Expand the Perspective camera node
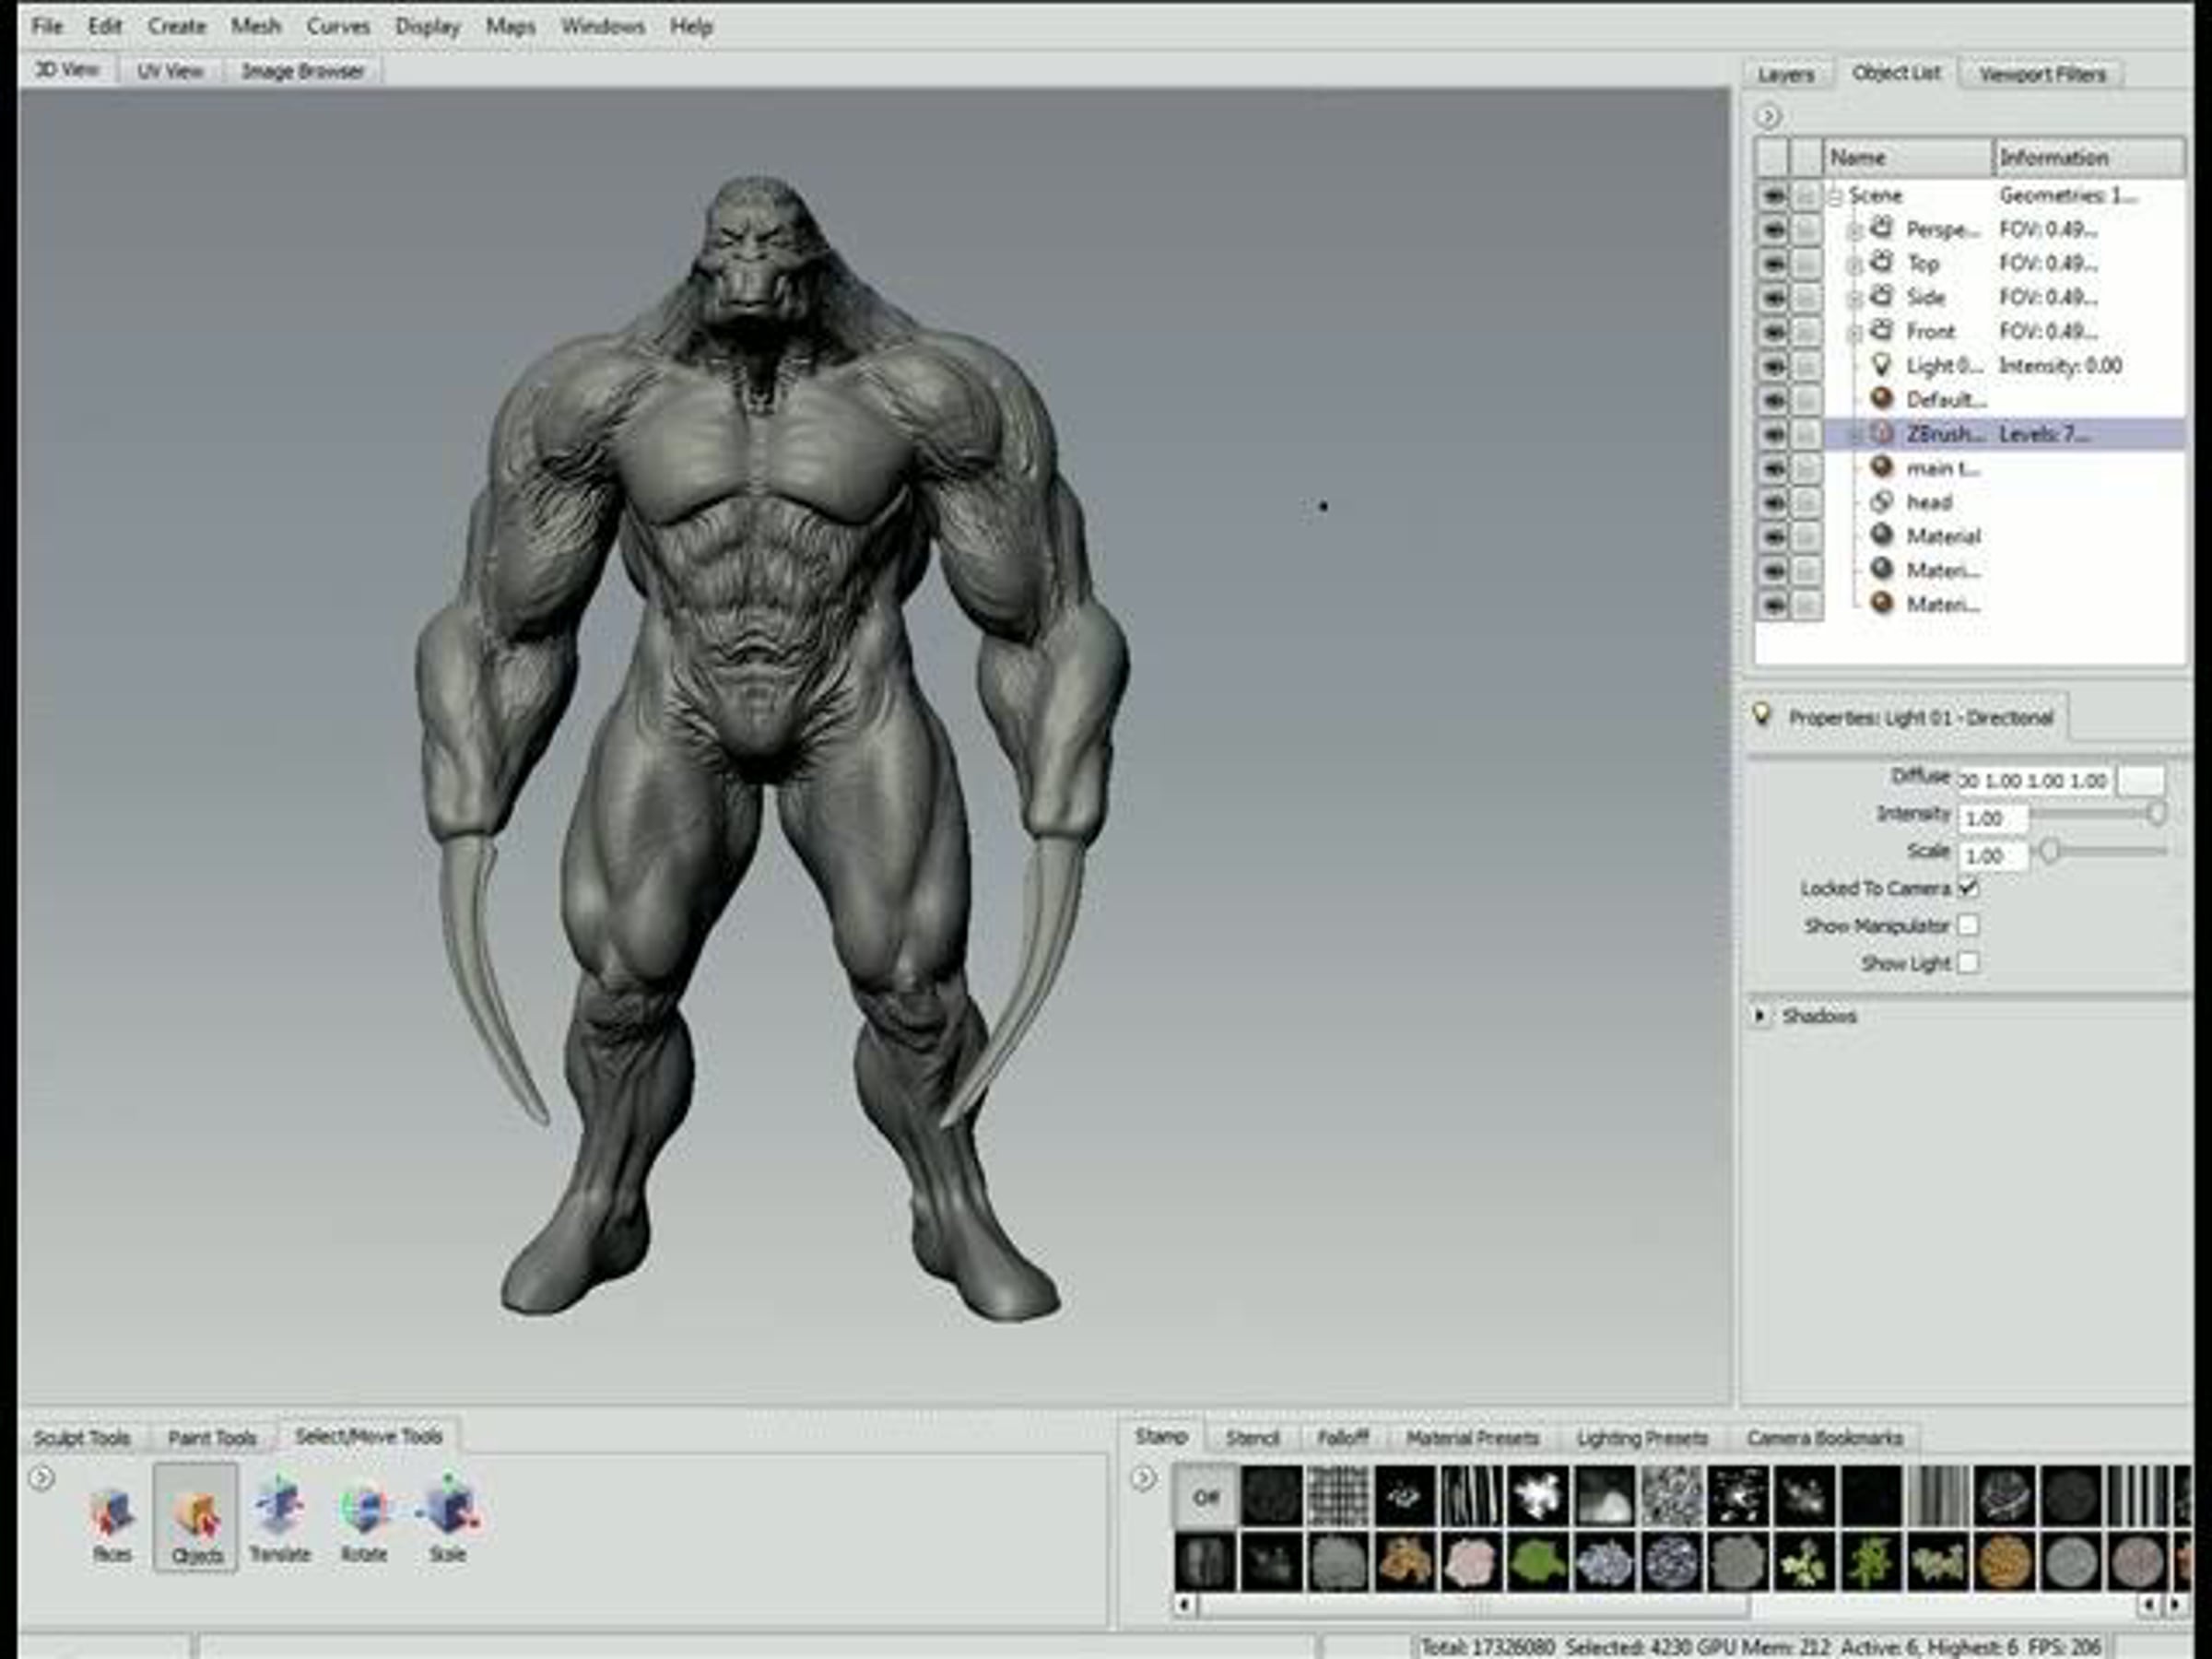This screenshot has width=2212, height=1659. click(1854, 231)
